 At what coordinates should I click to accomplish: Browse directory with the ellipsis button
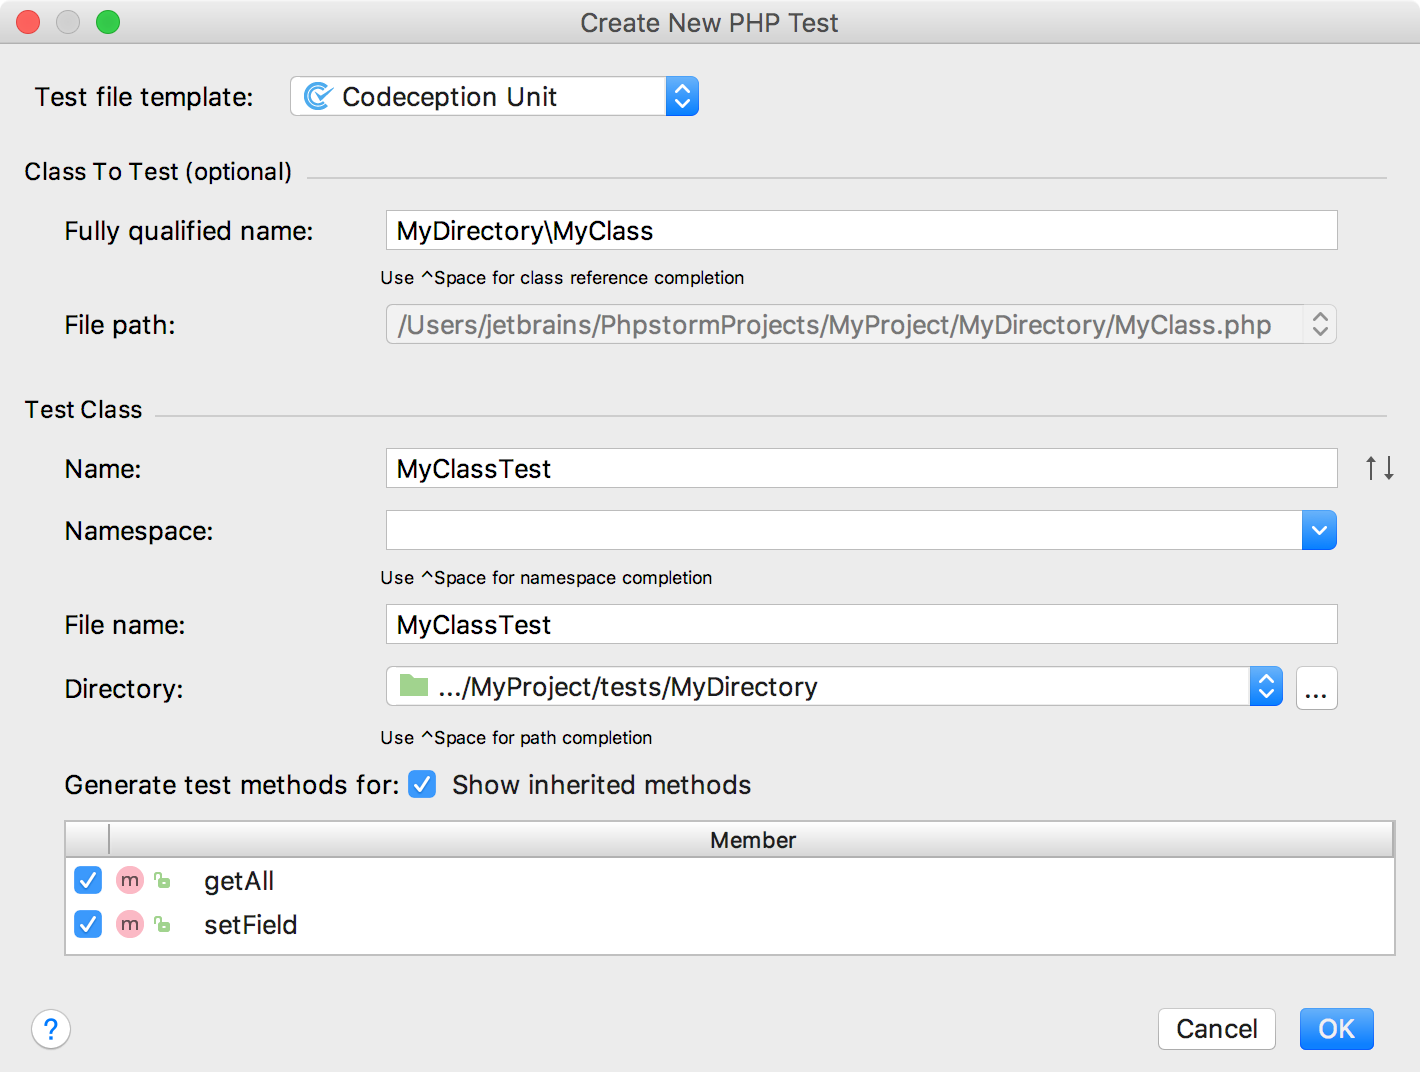(1316, 688)
